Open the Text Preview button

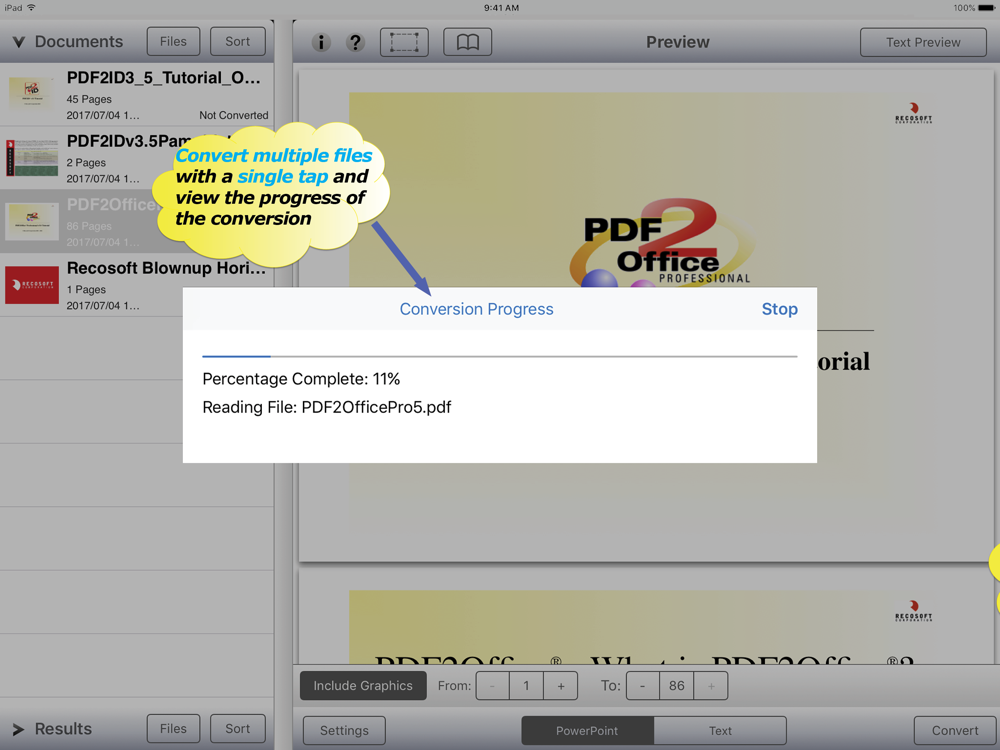(923, 42)
